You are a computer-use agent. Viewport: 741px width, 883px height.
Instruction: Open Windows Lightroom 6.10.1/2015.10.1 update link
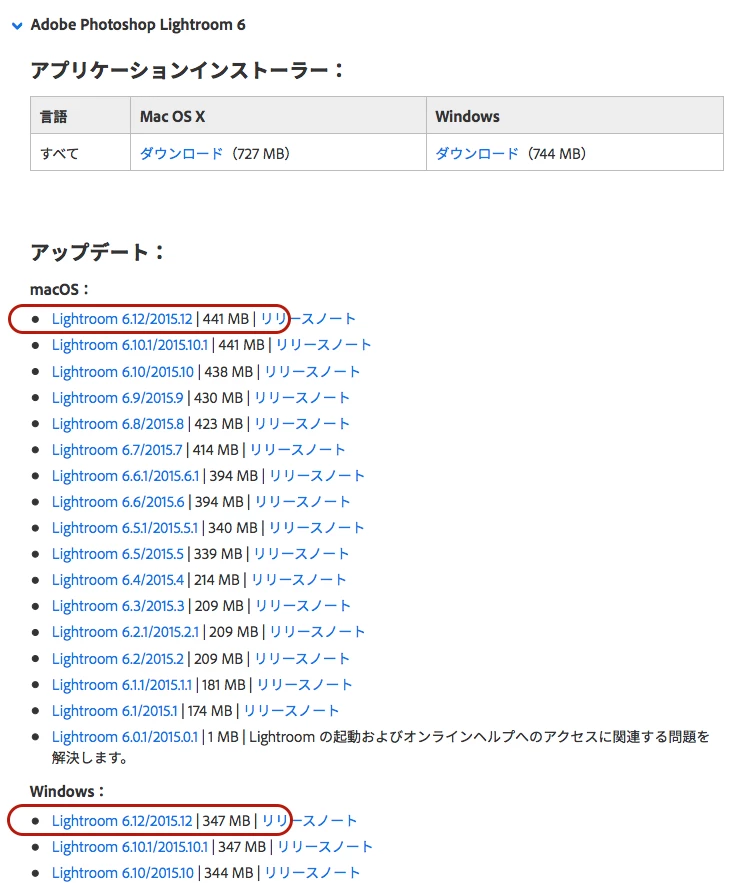(x=130, y=847)
